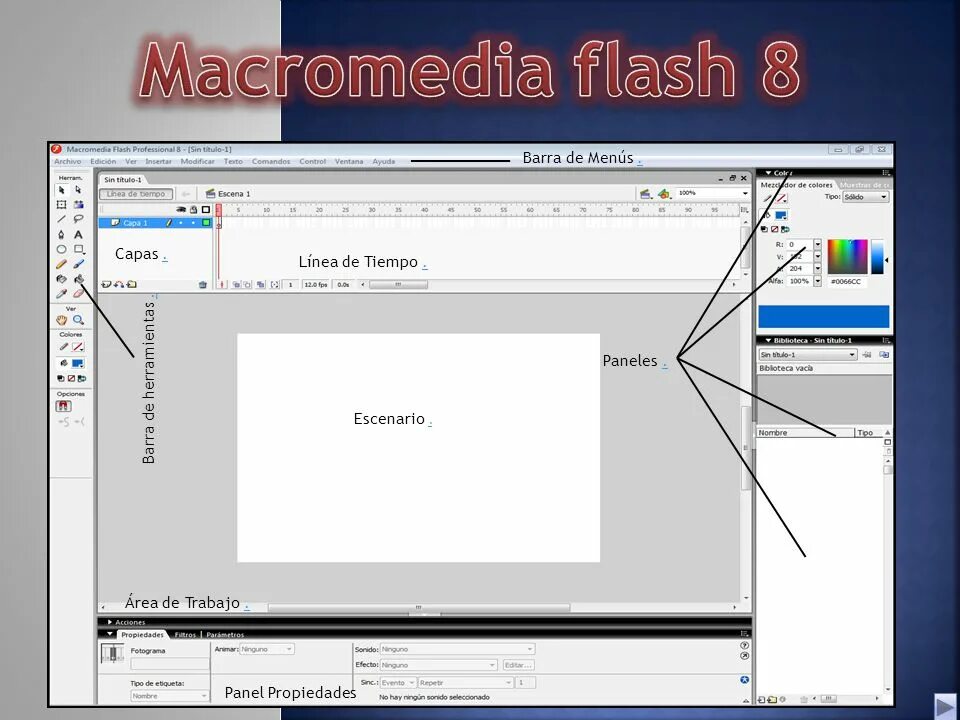Open the Tipo Sólido dropdown
The width and height of the screenshot is (960, 720).
(x=865, y=197)
